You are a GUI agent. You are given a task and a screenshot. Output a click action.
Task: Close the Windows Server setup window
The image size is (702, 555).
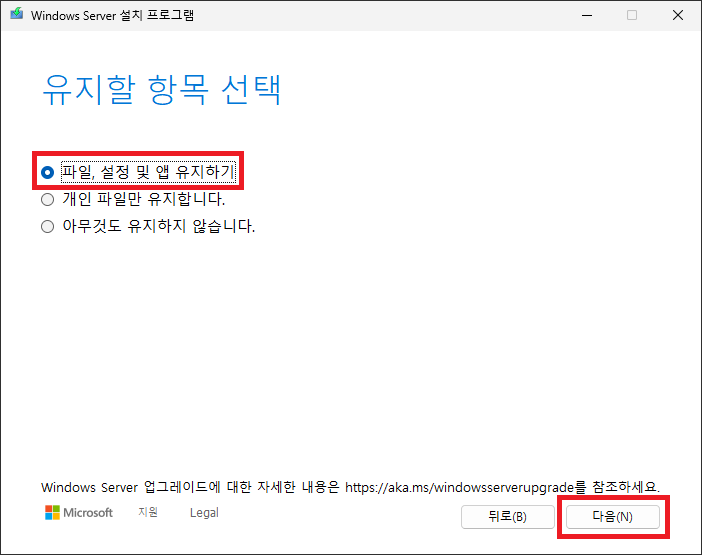pos(678,15)
